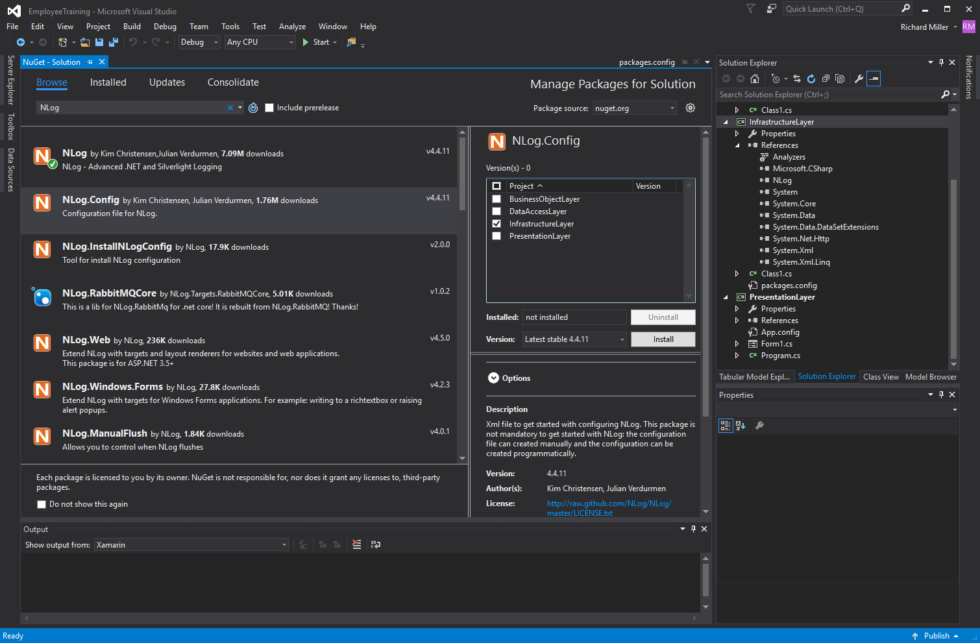The image size is (980, 643).
Task: Click the Install button
Action: [663, 339]
